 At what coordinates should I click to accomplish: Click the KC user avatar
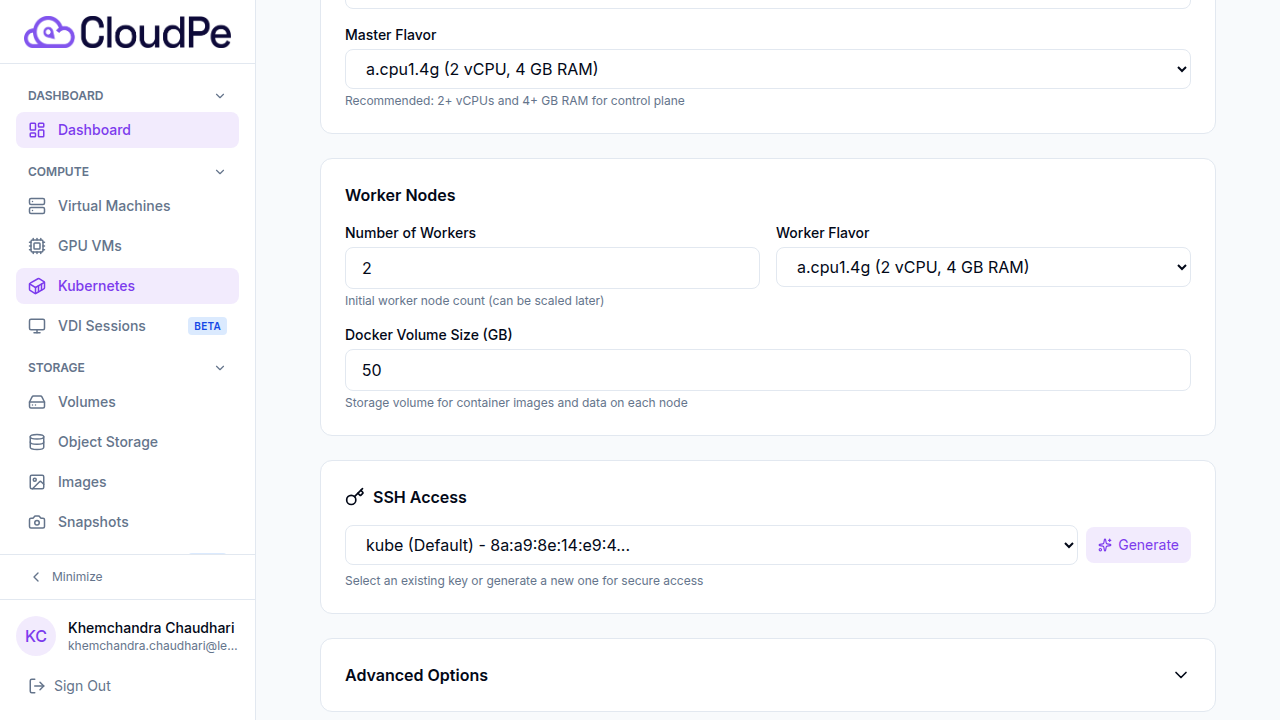pos(36,636)
